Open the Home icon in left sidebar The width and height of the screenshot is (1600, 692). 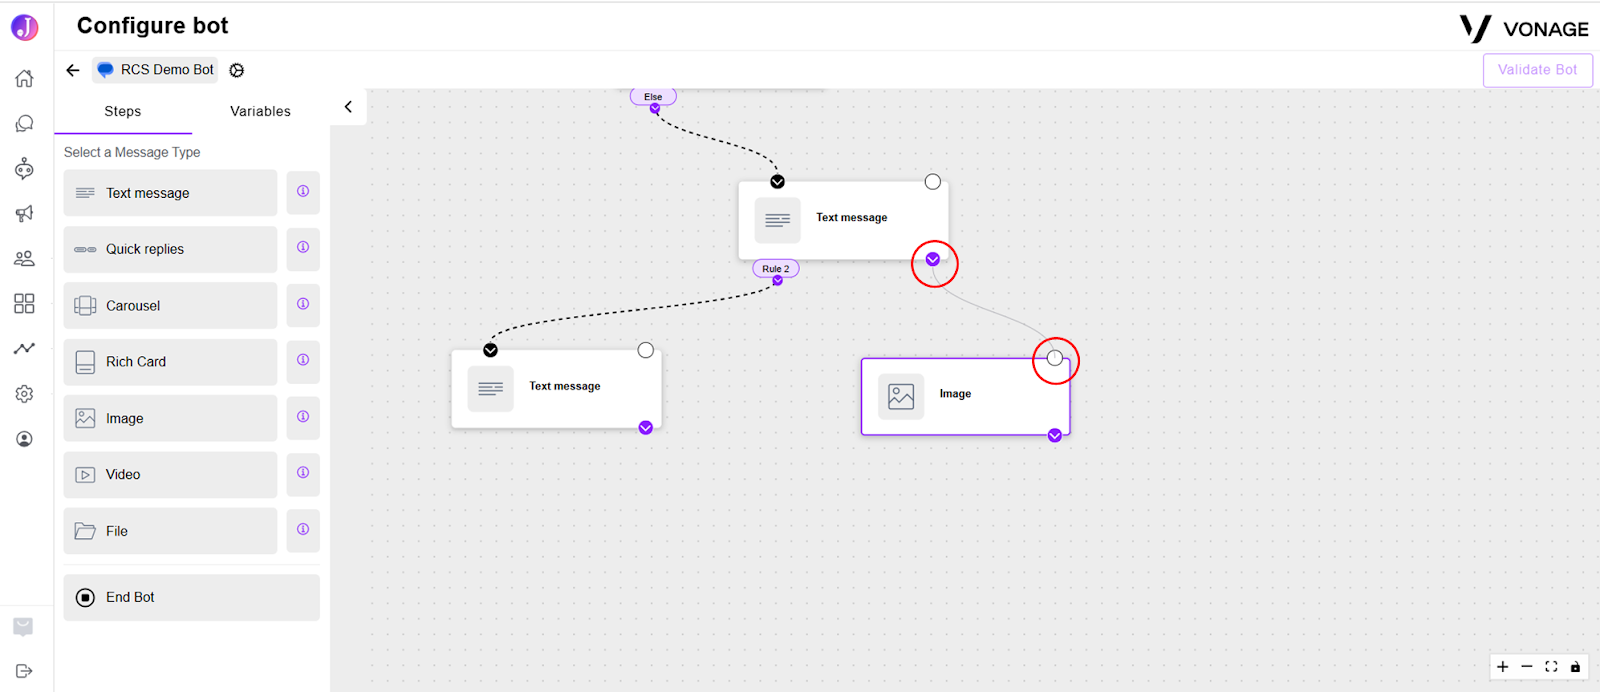coord(24,78)
